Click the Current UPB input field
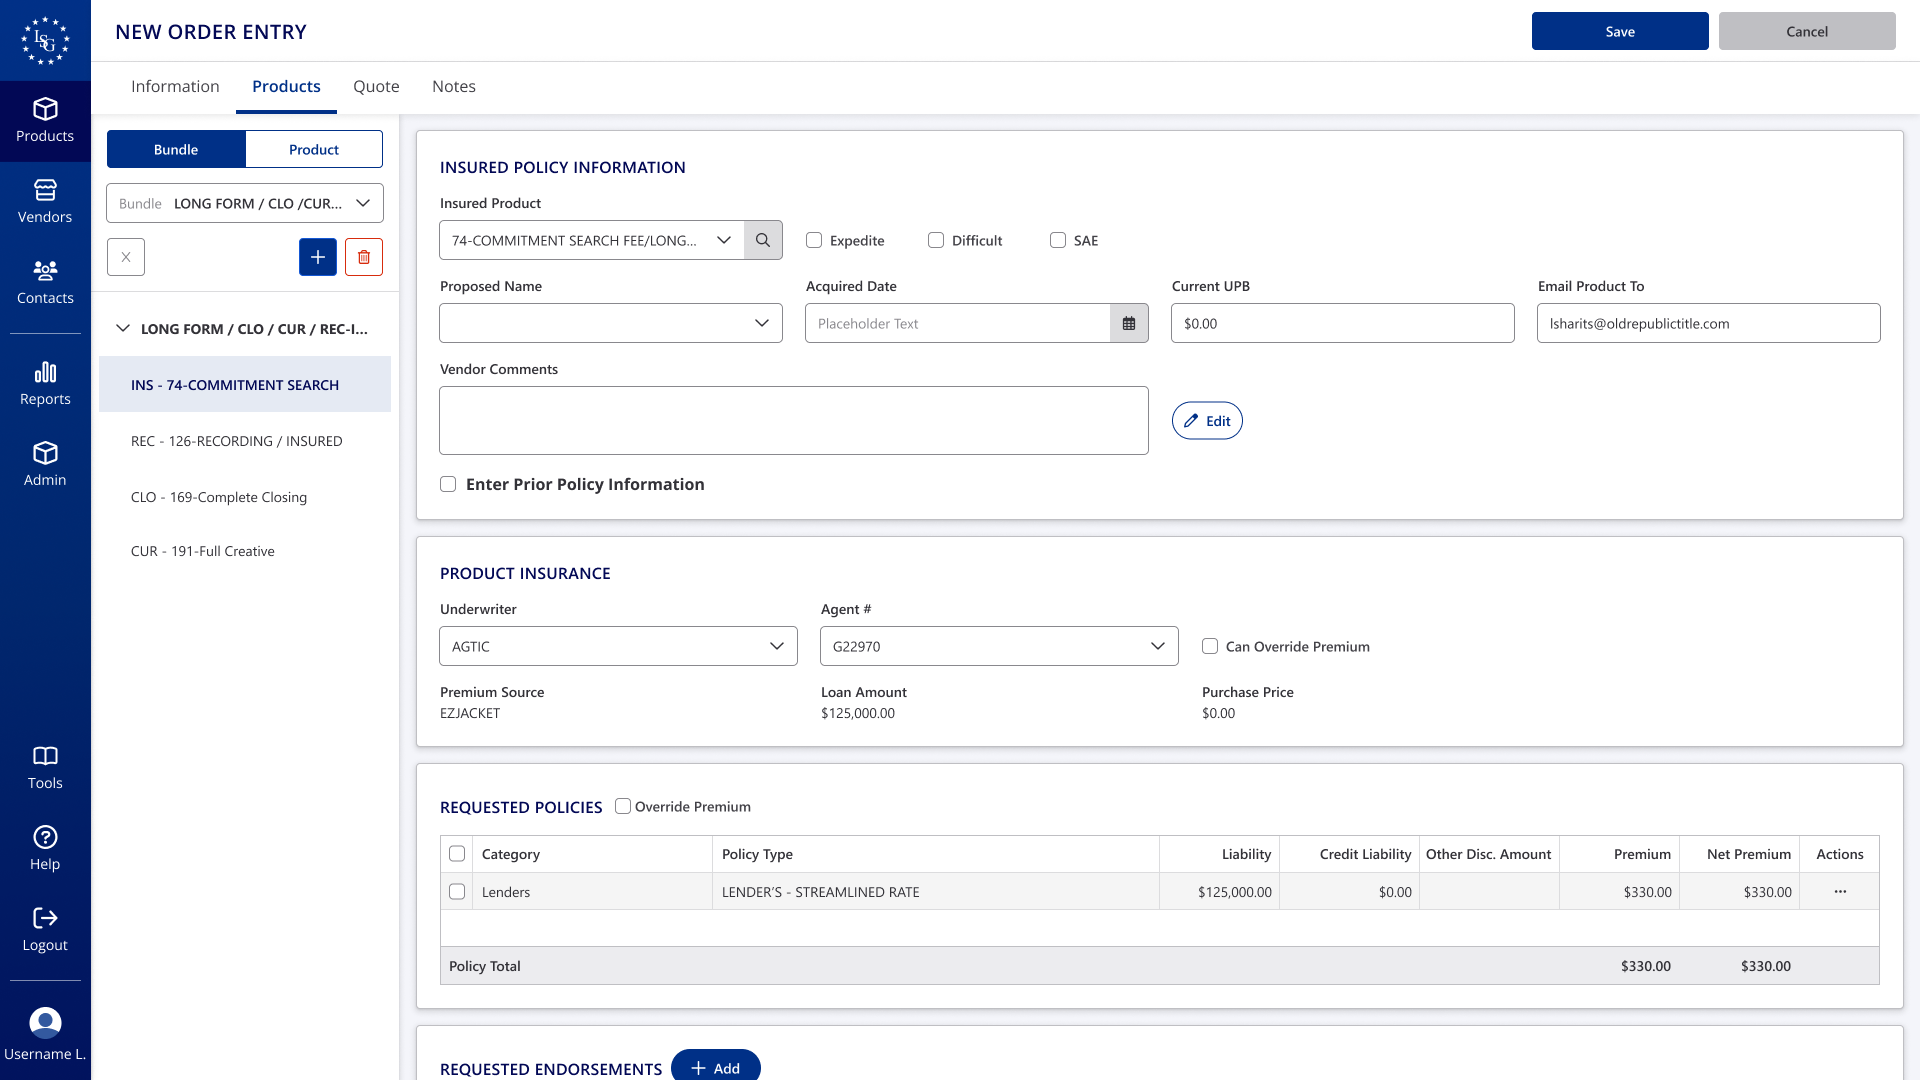The width and height of the screenshot is (1920, 1080). pyautogui.click(x=1342, y=323)
